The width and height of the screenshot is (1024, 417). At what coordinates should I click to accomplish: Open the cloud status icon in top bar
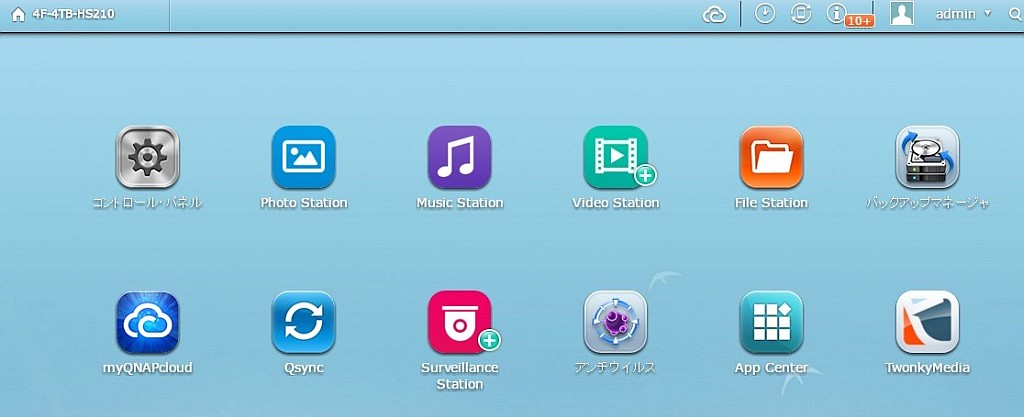714,14
